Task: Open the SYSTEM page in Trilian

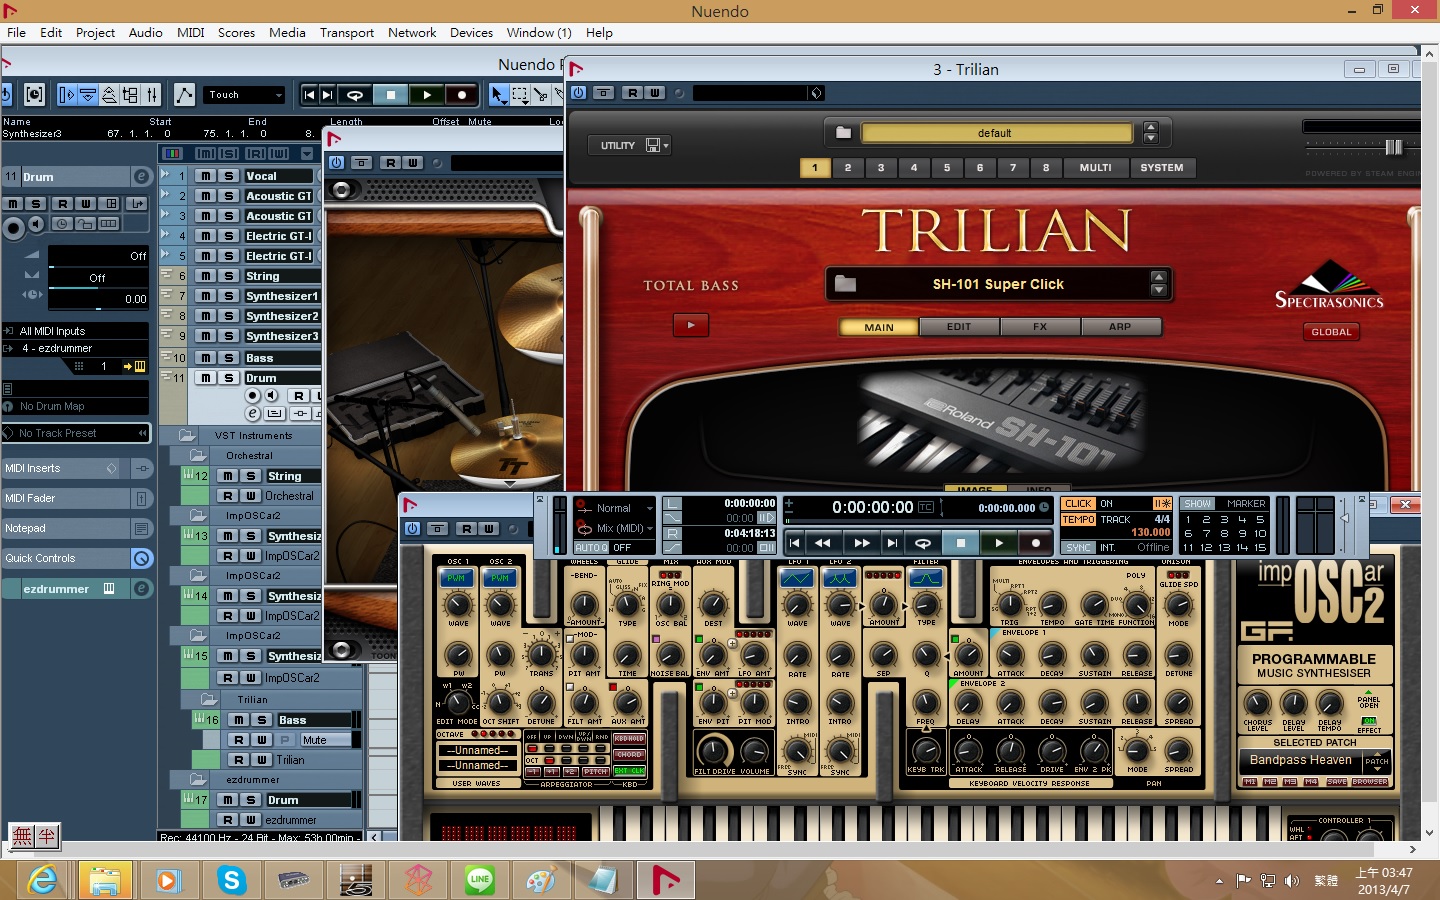Action: click(1162, 168)
